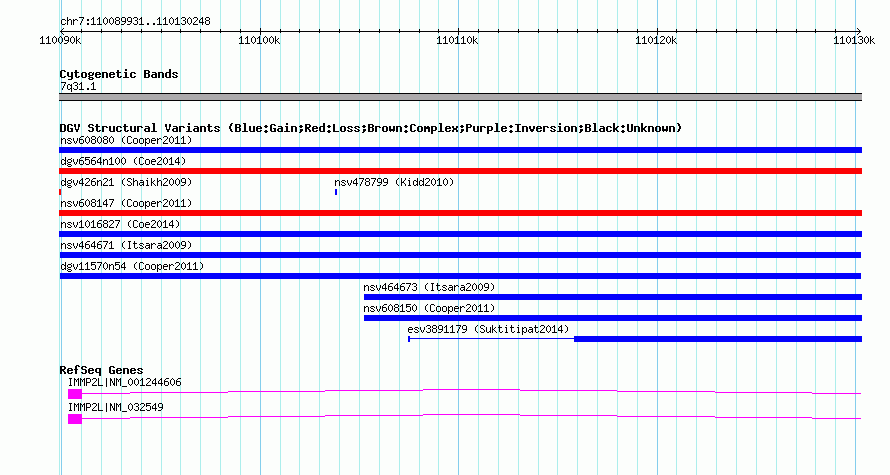Click the nsv1016827 (Coe2014) label

coord(120,224)
